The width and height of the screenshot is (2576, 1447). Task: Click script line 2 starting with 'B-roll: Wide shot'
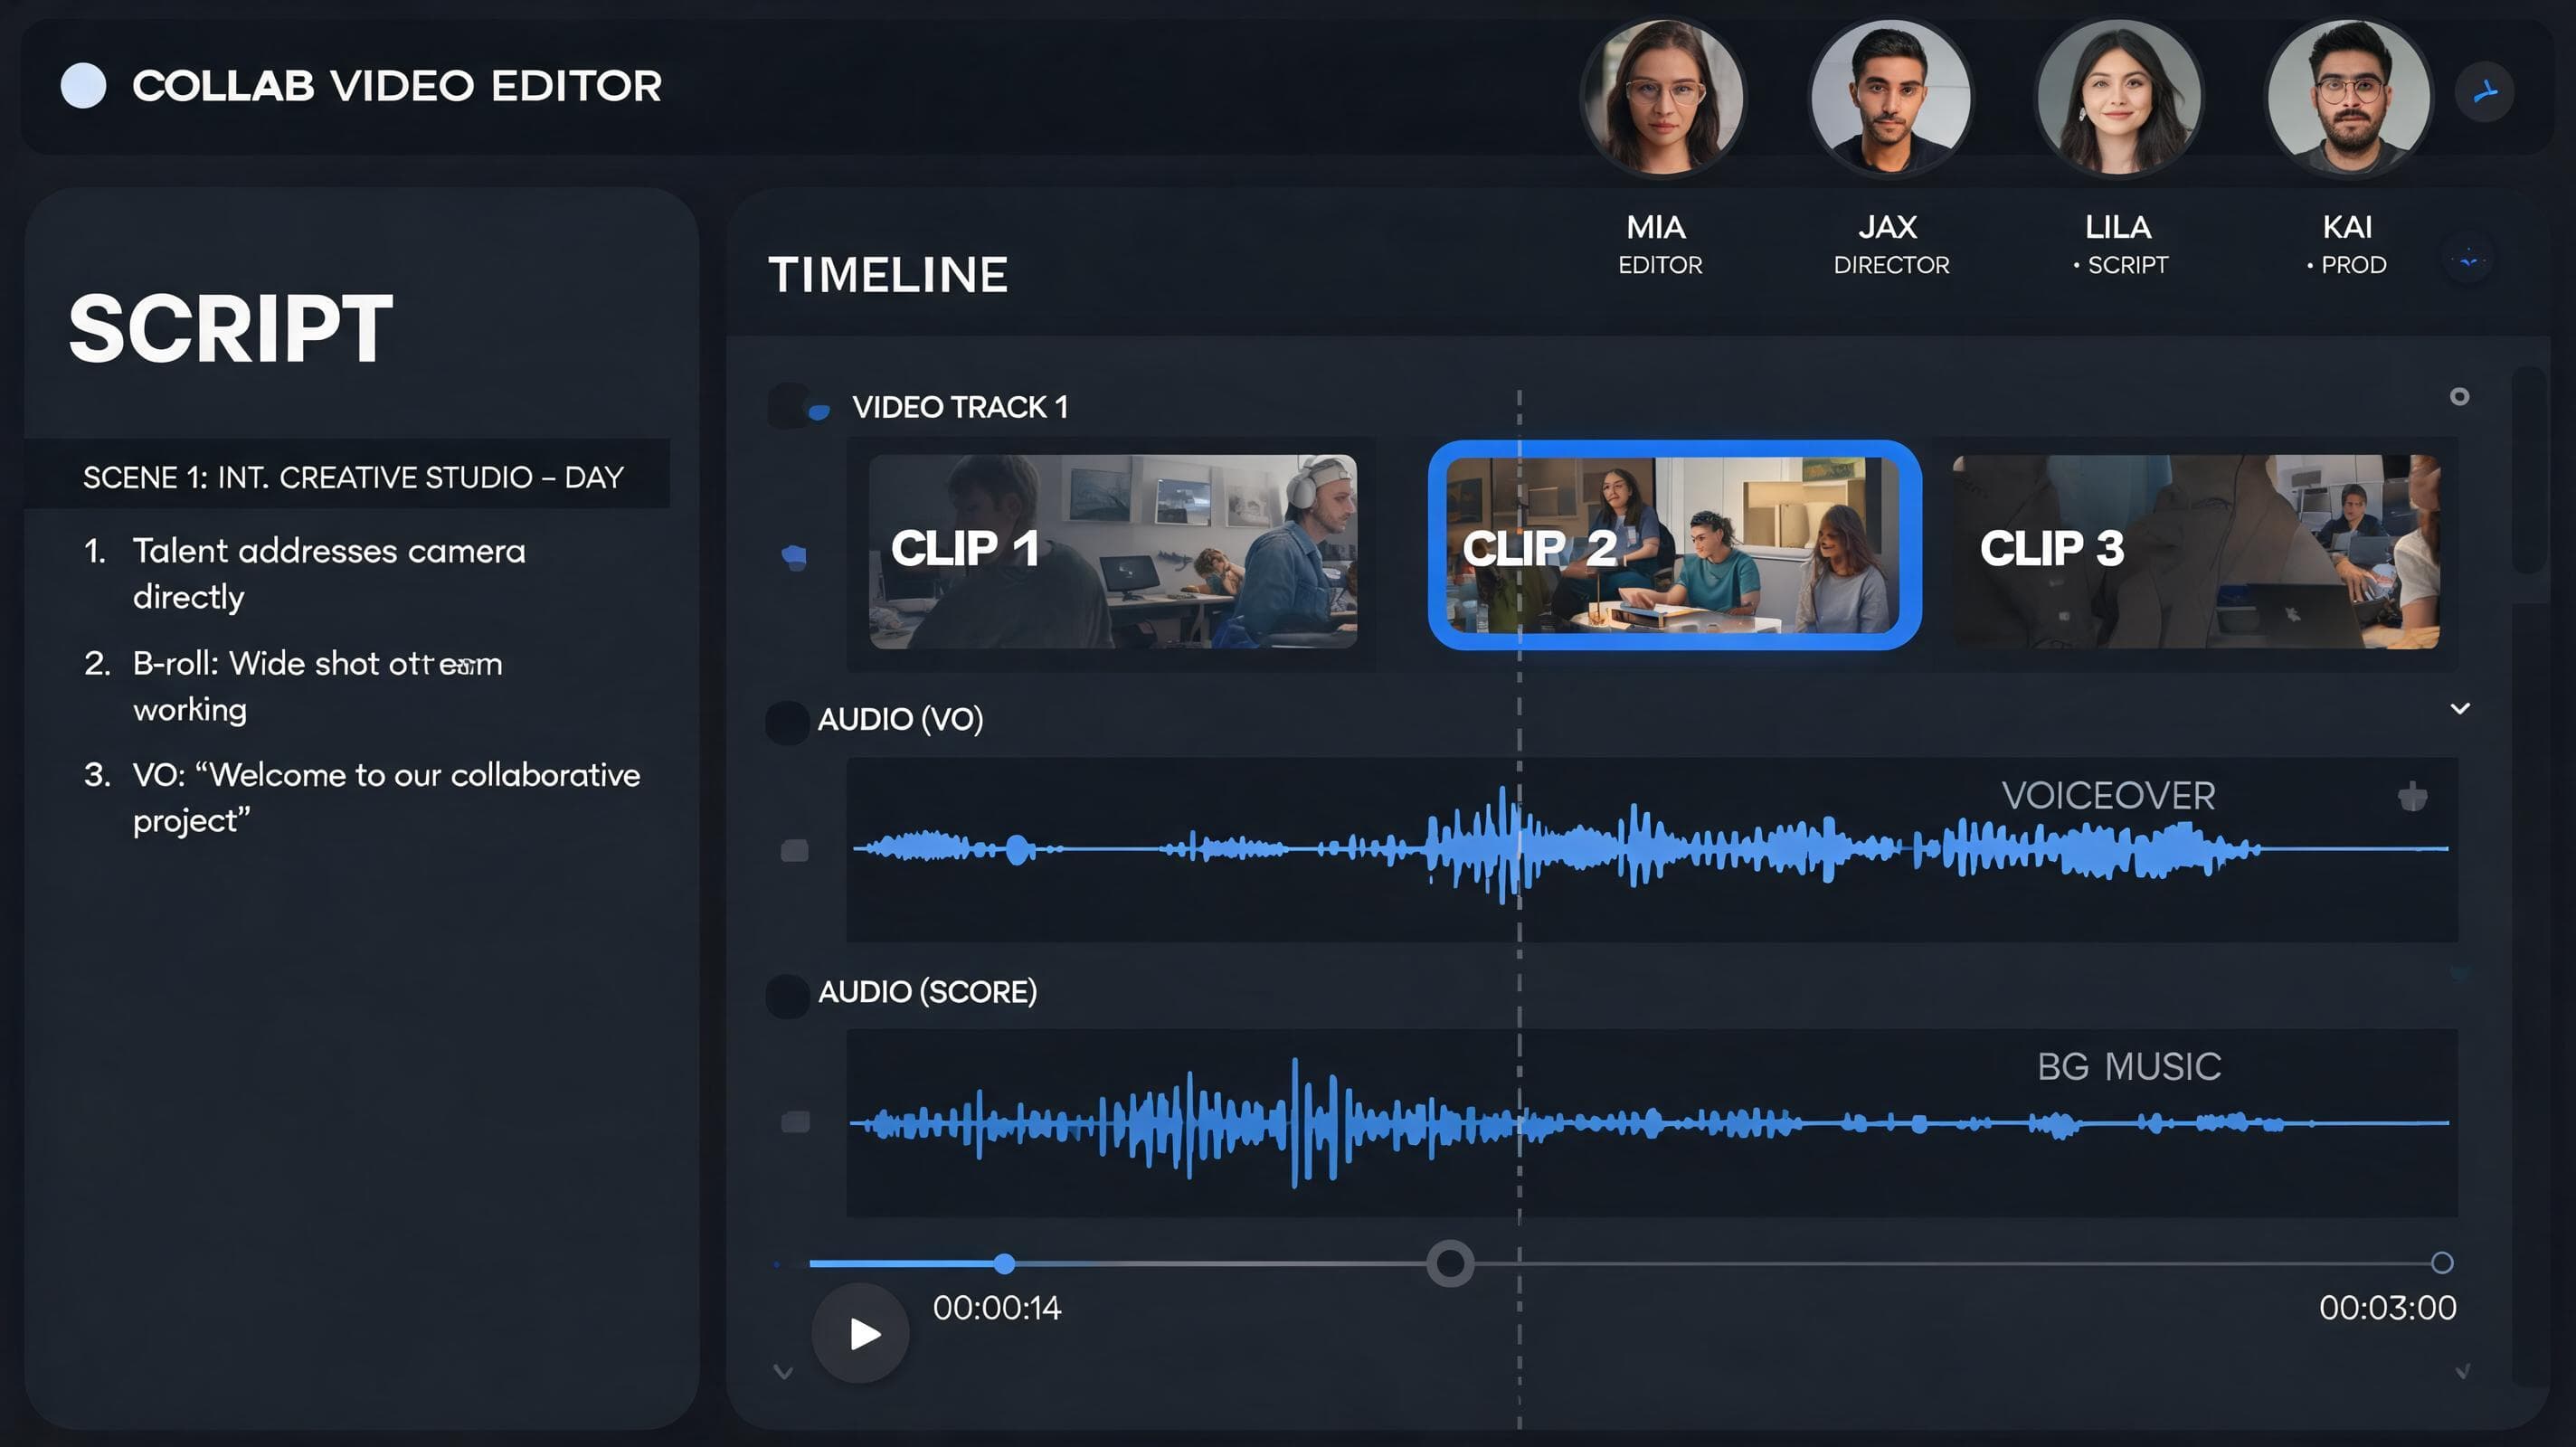click(318, 686)
